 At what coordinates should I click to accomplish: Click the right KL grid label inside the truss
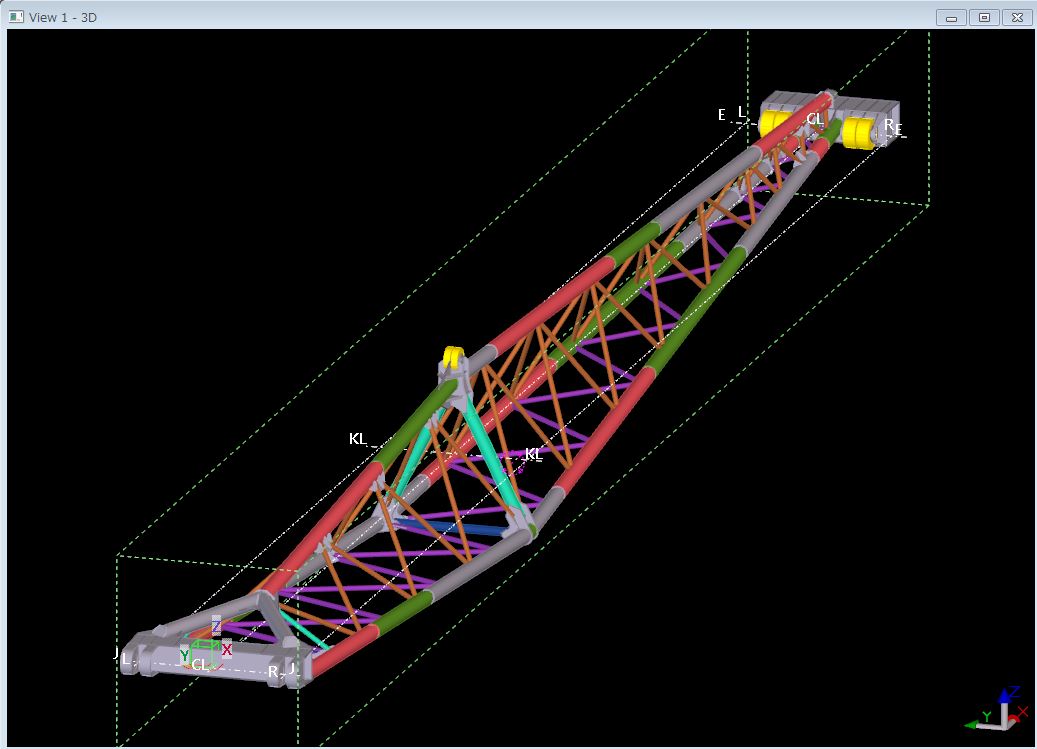click(533, 454)
